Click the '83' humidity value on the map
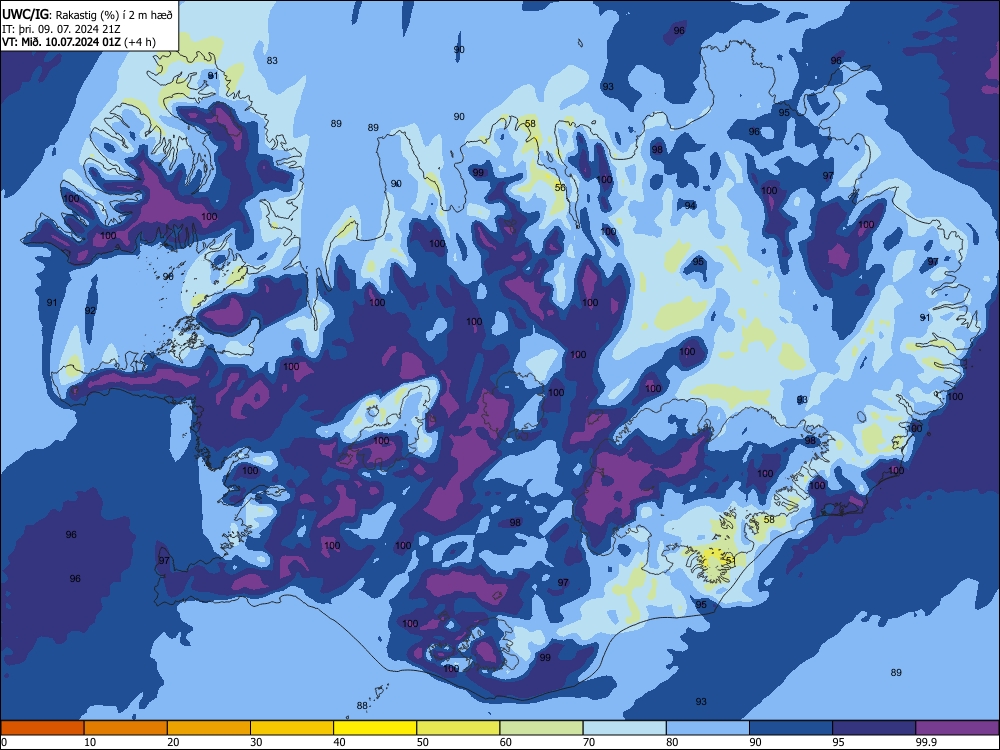This screenshot has height=750, width=1000. 272,61
